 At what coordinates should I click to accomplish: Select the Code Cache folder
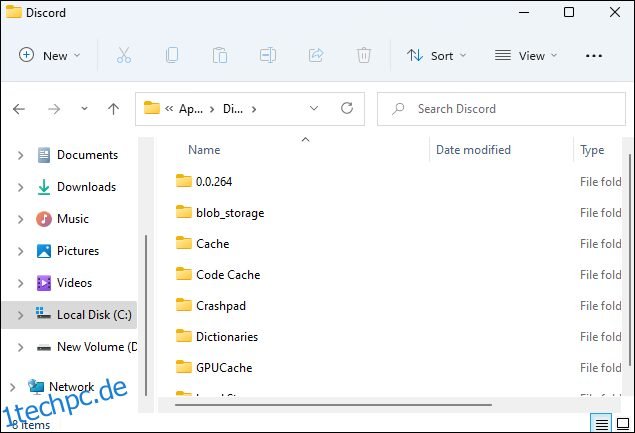point(228,275)
